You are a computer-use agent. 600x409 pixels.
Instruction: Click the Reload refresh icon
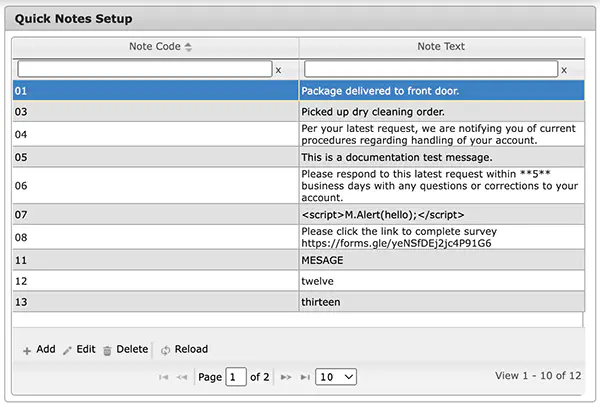coord(165,350)
